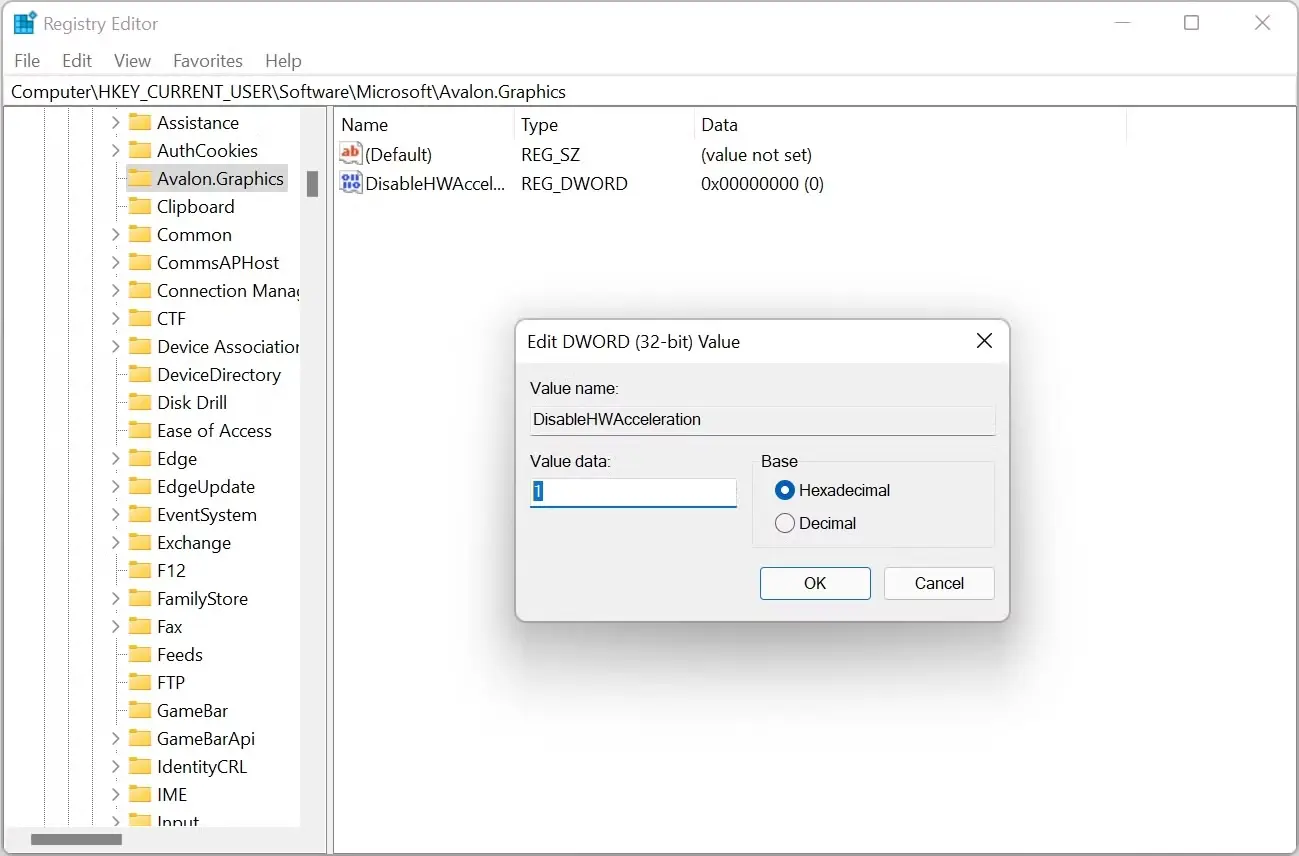The image size is (1299, 856).
Task: Click the Data column header
Action: coord(719,125)
